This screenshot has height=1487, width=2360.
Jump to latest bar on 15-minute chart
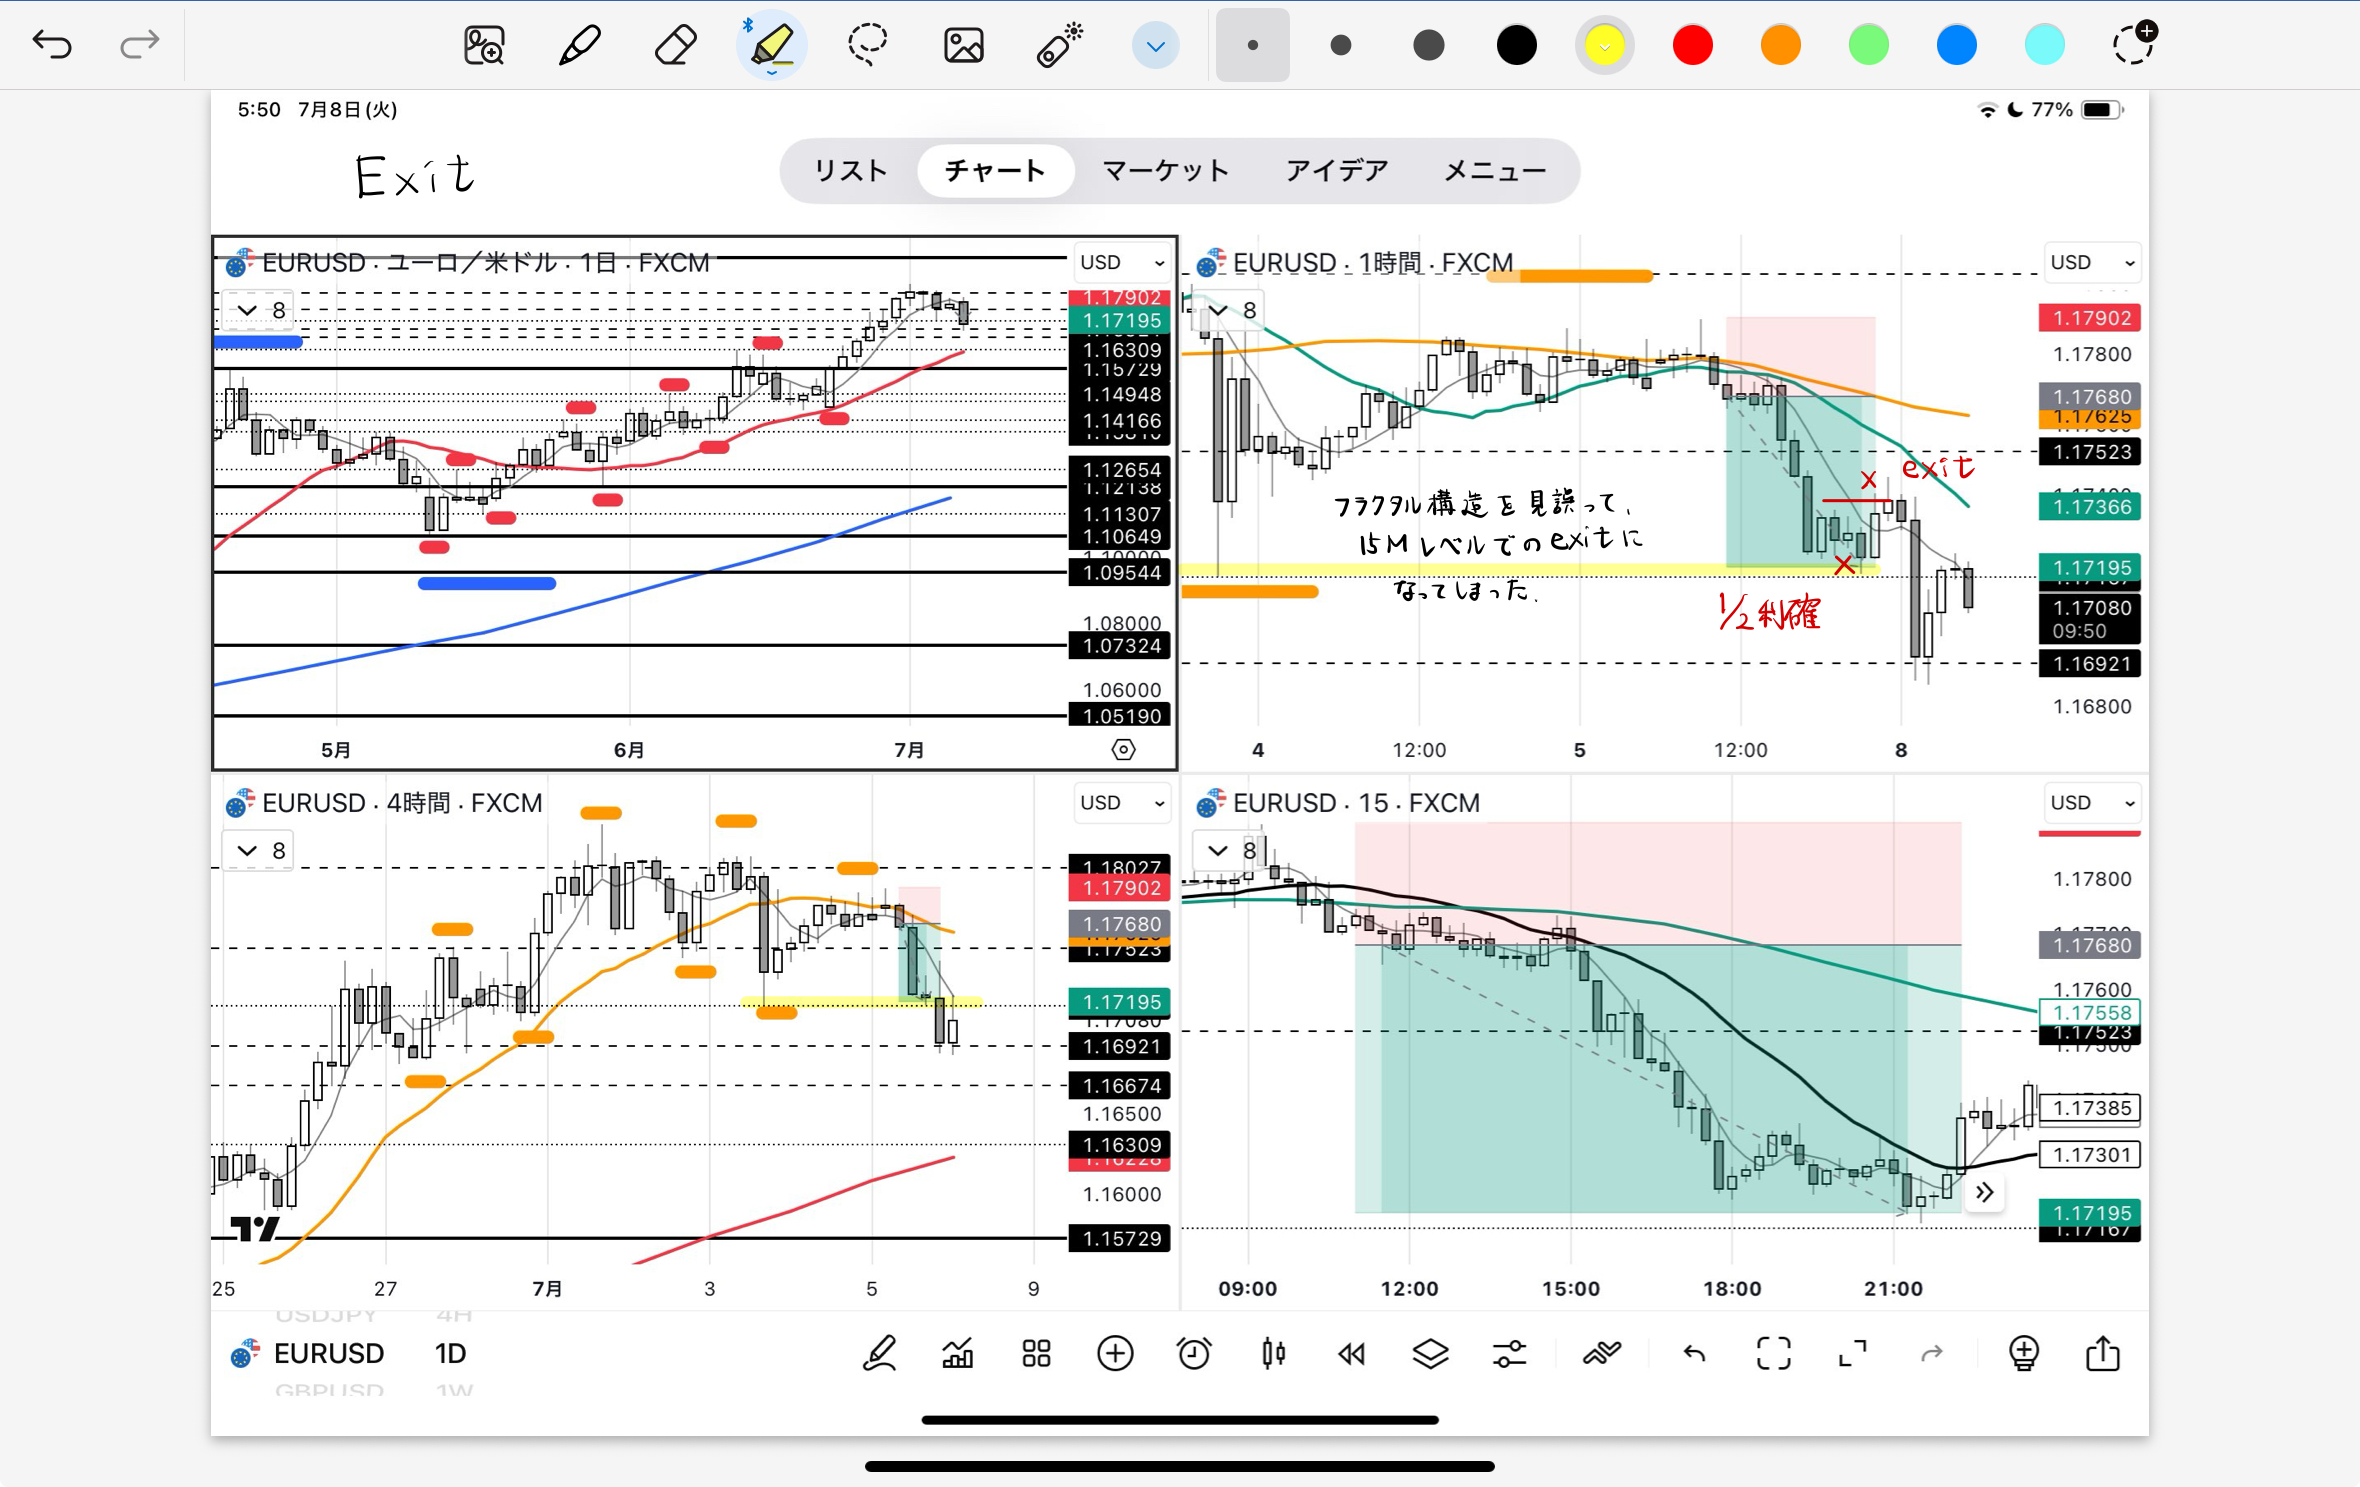click(x=1984, y=1192)
